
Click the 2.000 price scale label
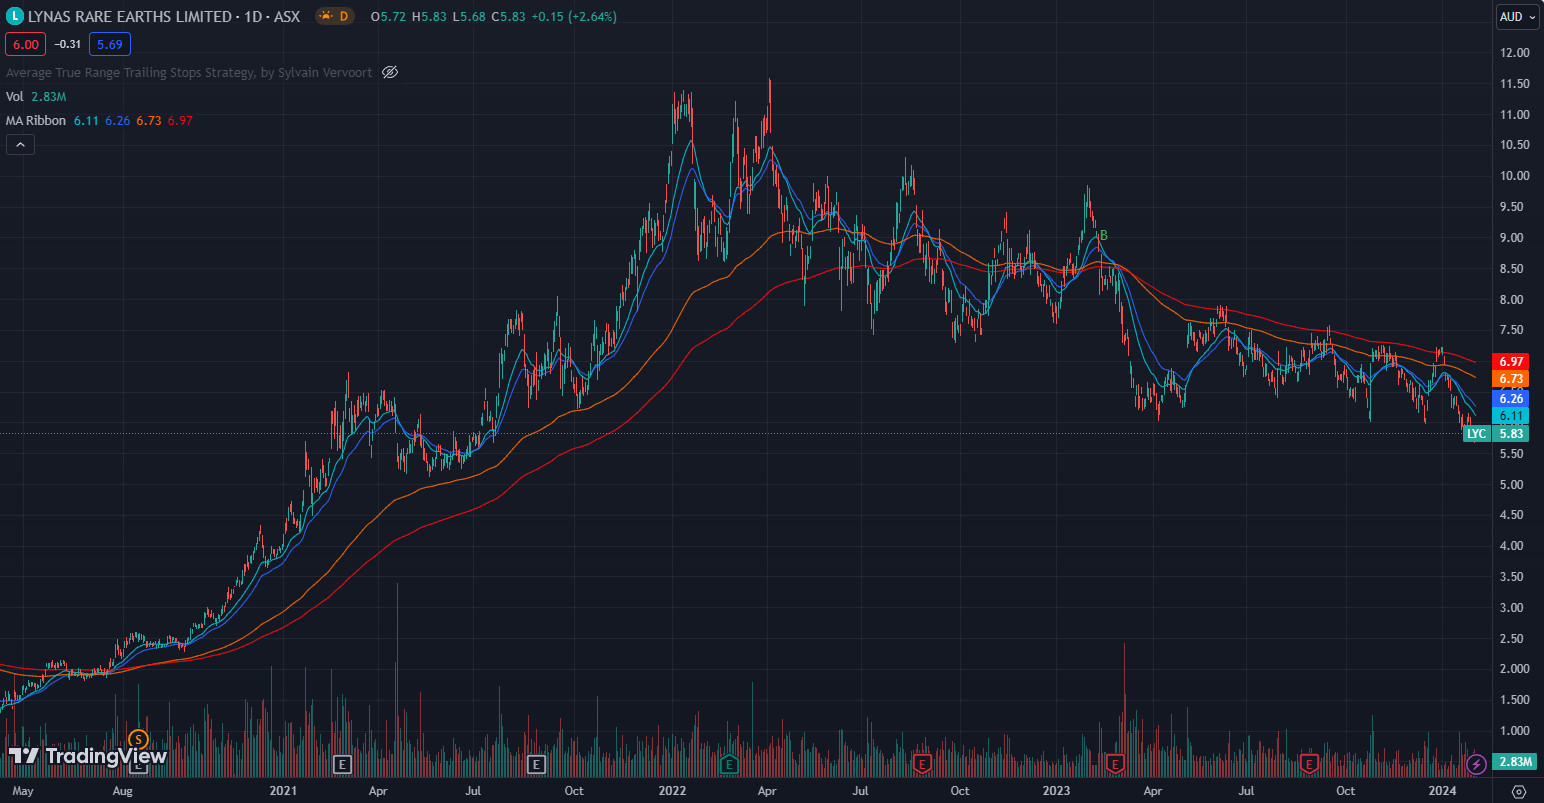[1514, 669]
